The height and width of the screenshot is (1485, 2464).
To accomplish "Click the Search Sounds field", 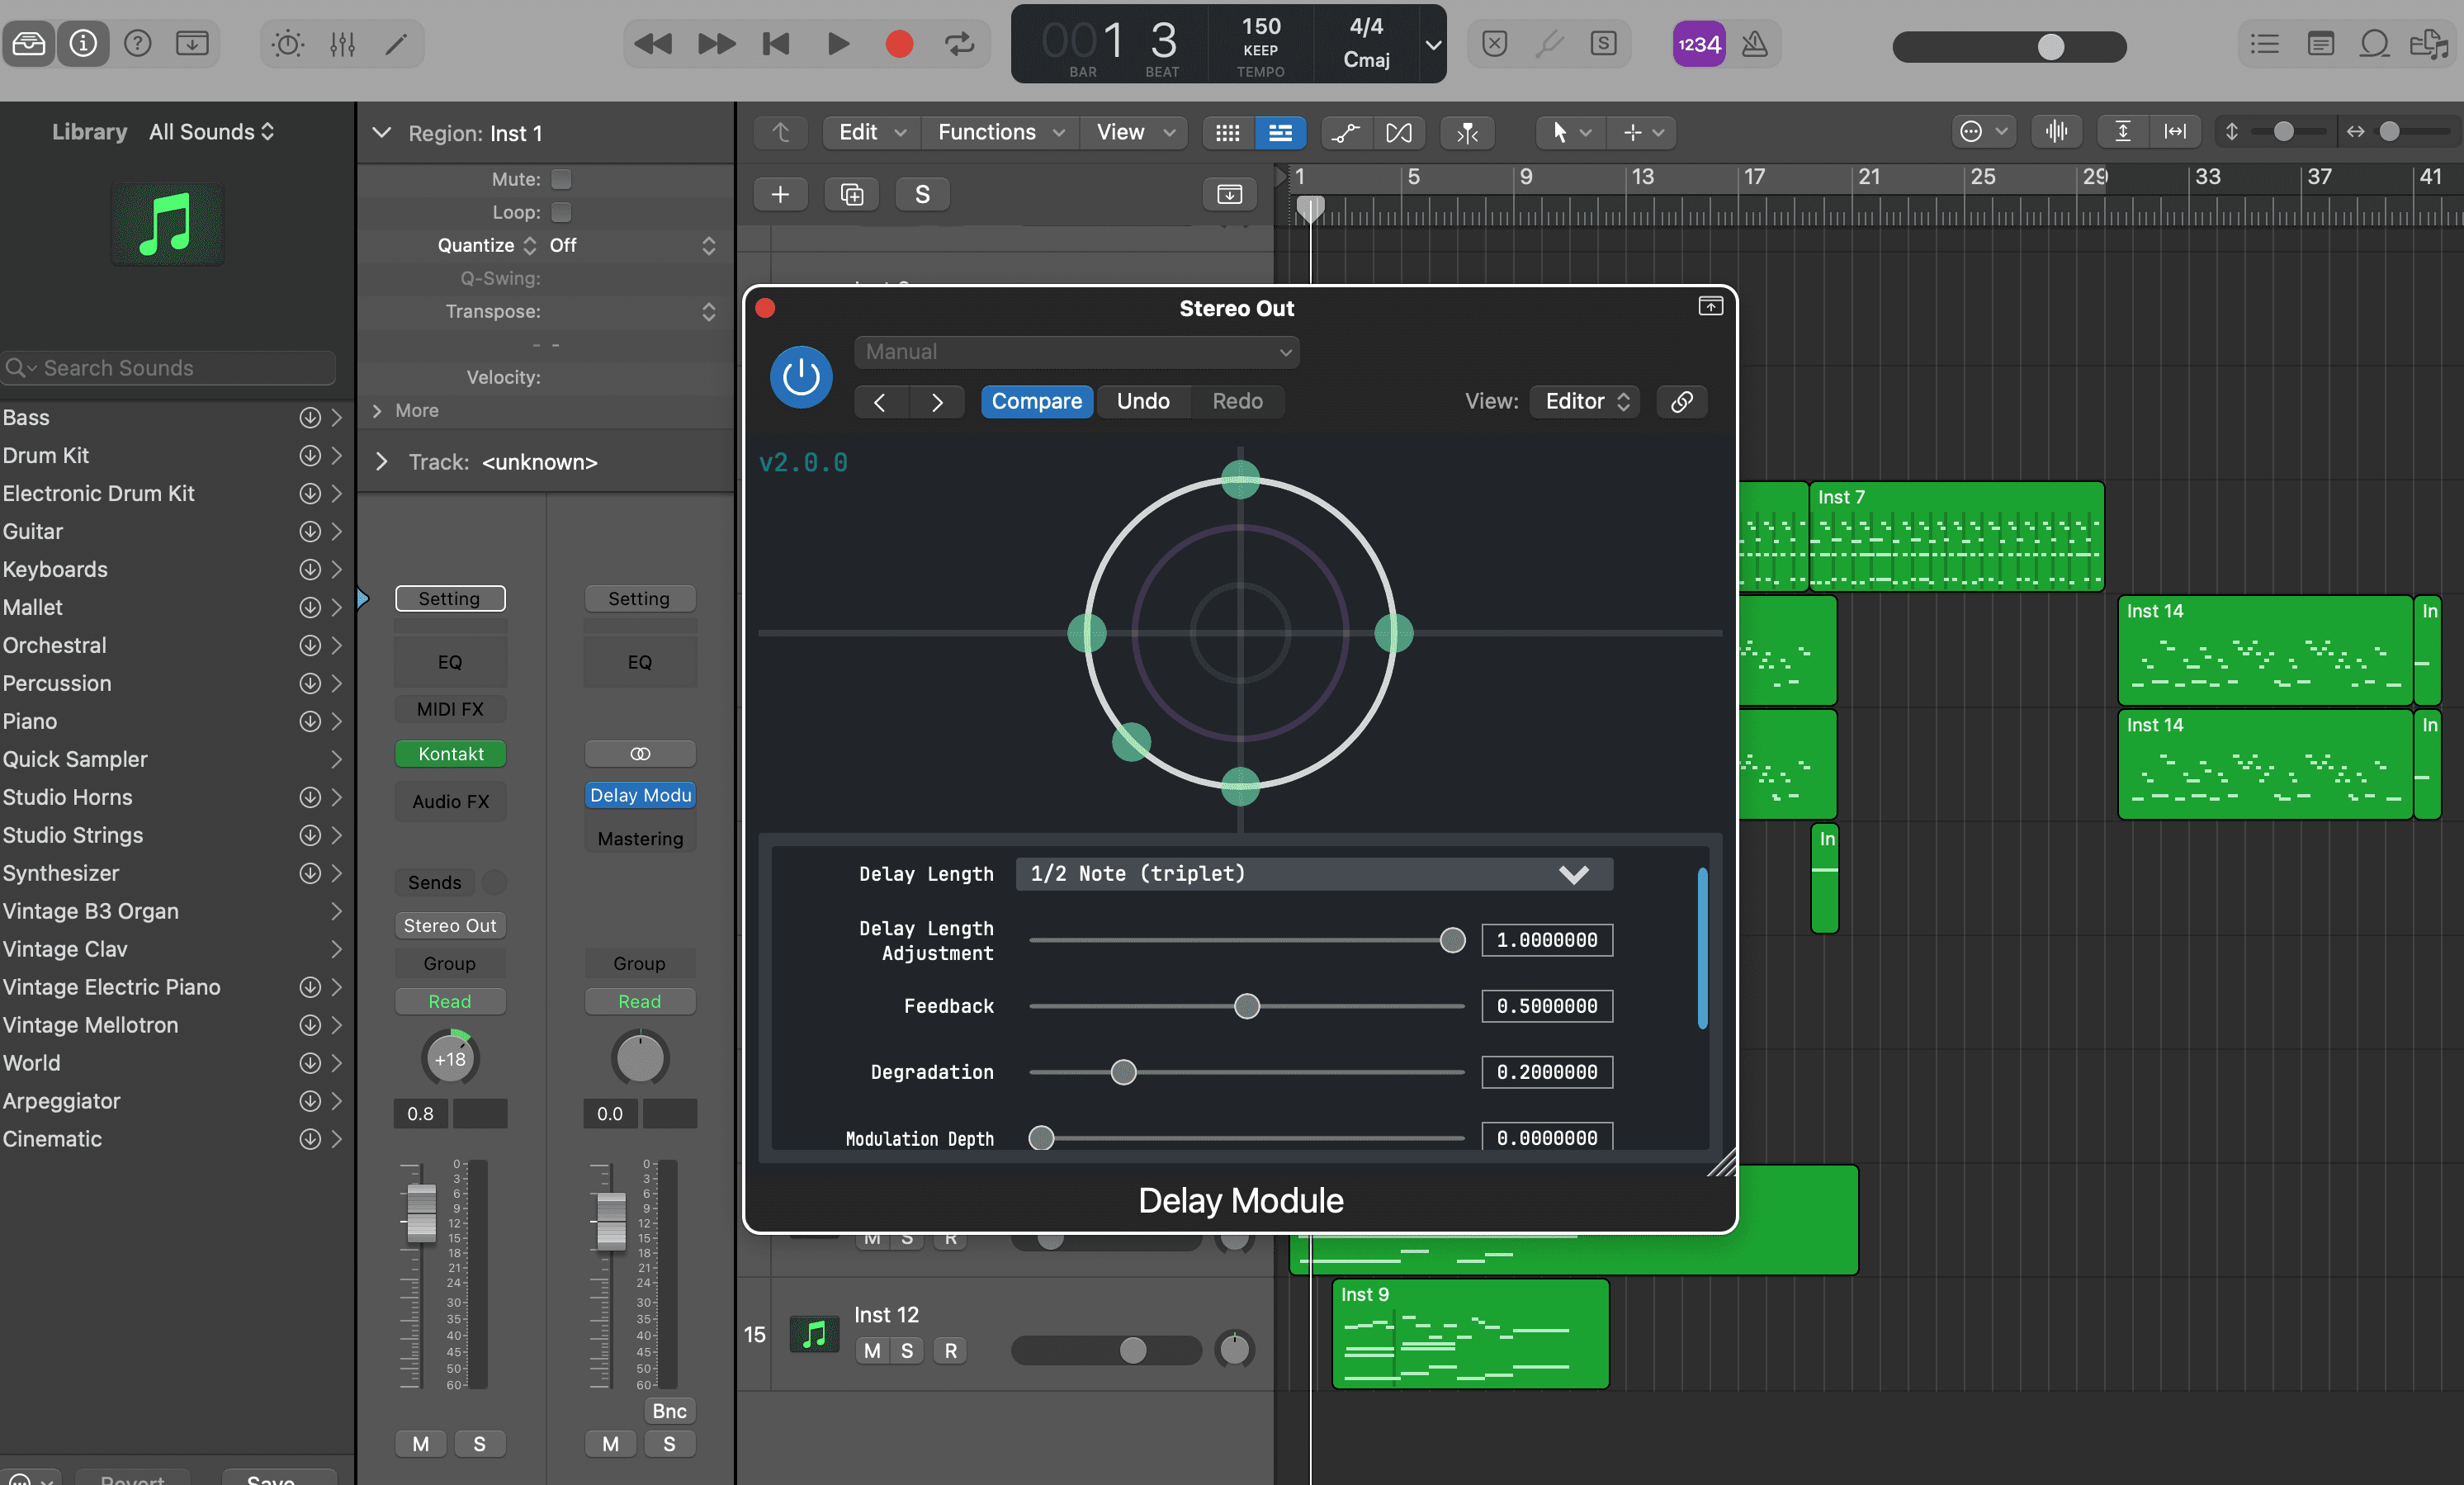I will (169, 368).
